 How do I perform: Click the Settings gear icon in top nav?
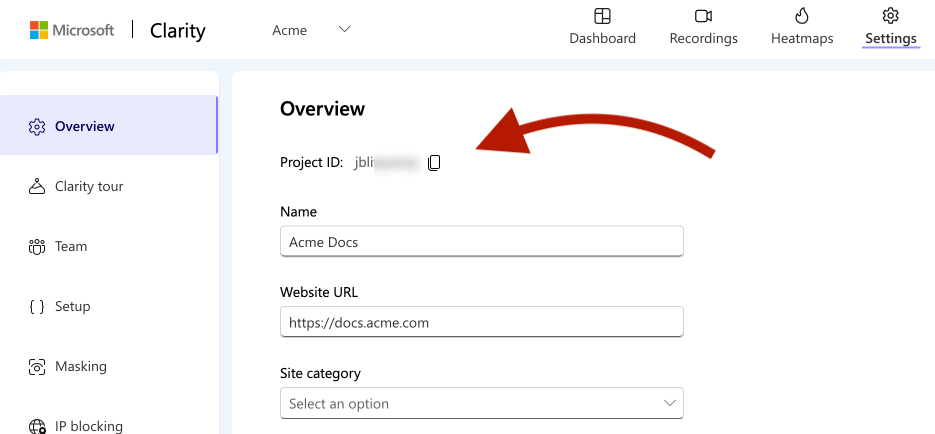tap(891, 16)
